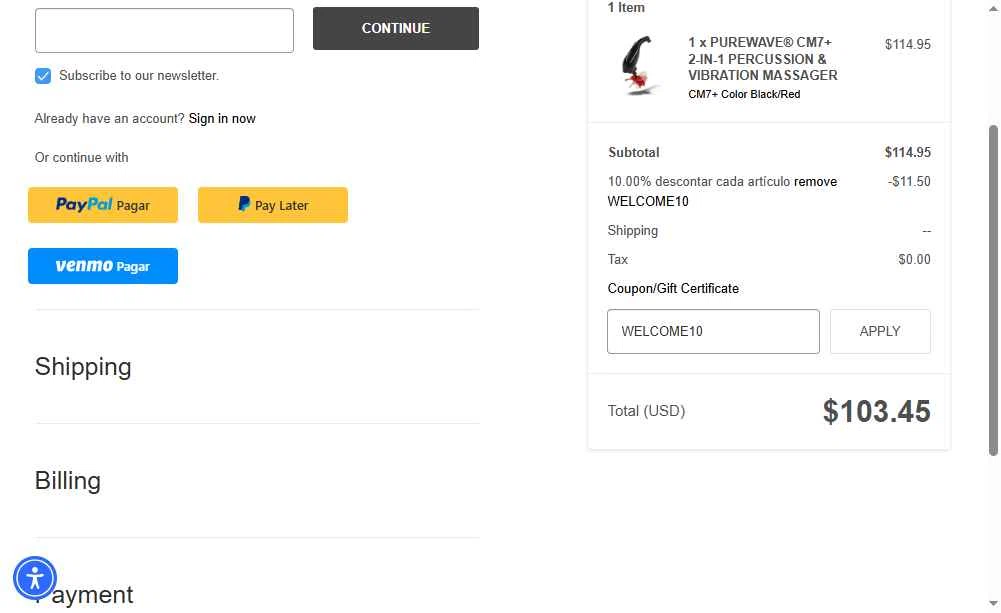Select the PUREWAVE CM7+ product title
The width and height of the screenshot is (1001, 613).
pyautogui.click(x=763, y=59)
